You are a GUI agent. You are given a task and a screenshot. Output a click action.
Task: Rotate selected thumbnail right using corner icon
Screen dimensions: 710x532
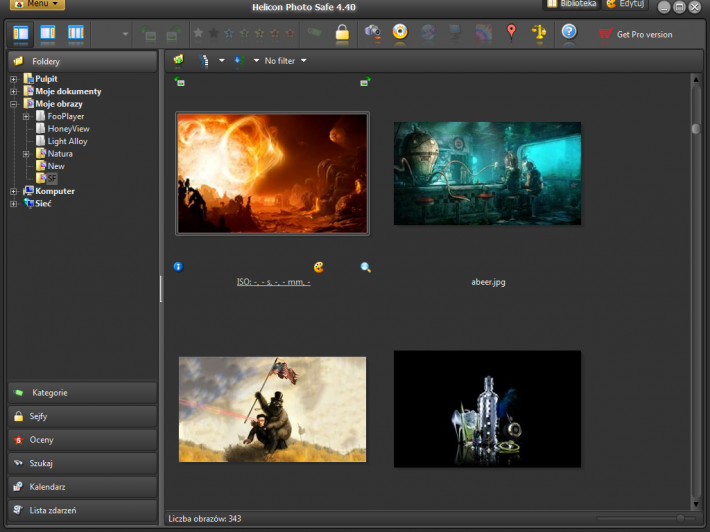[x=365, y=81]
